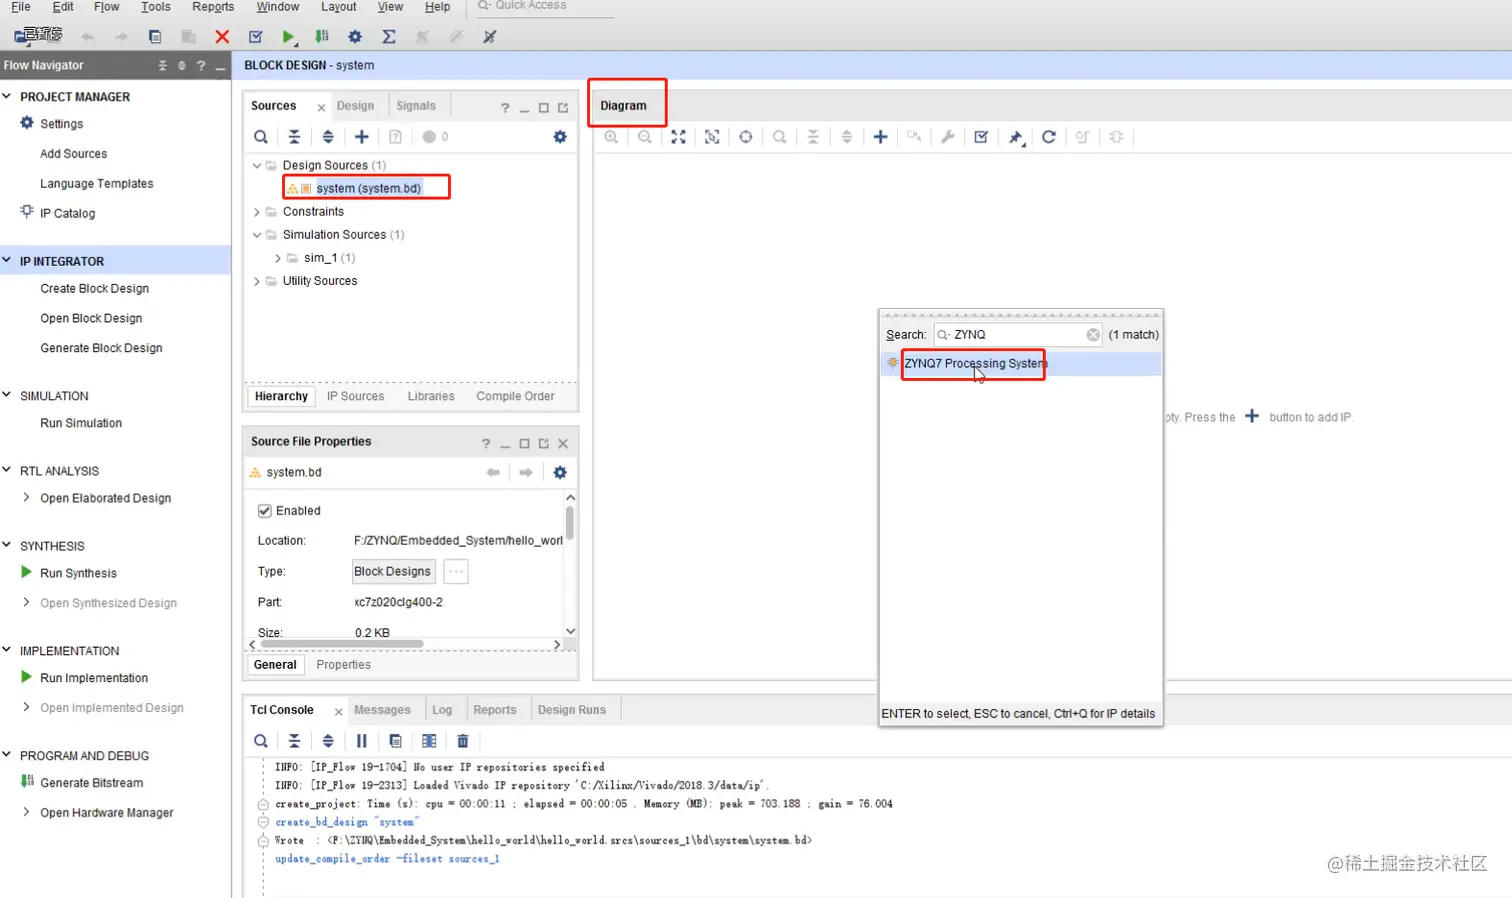
Task: Click the sigma reports icon in main toolbar
Action: (x=389, y=37)
